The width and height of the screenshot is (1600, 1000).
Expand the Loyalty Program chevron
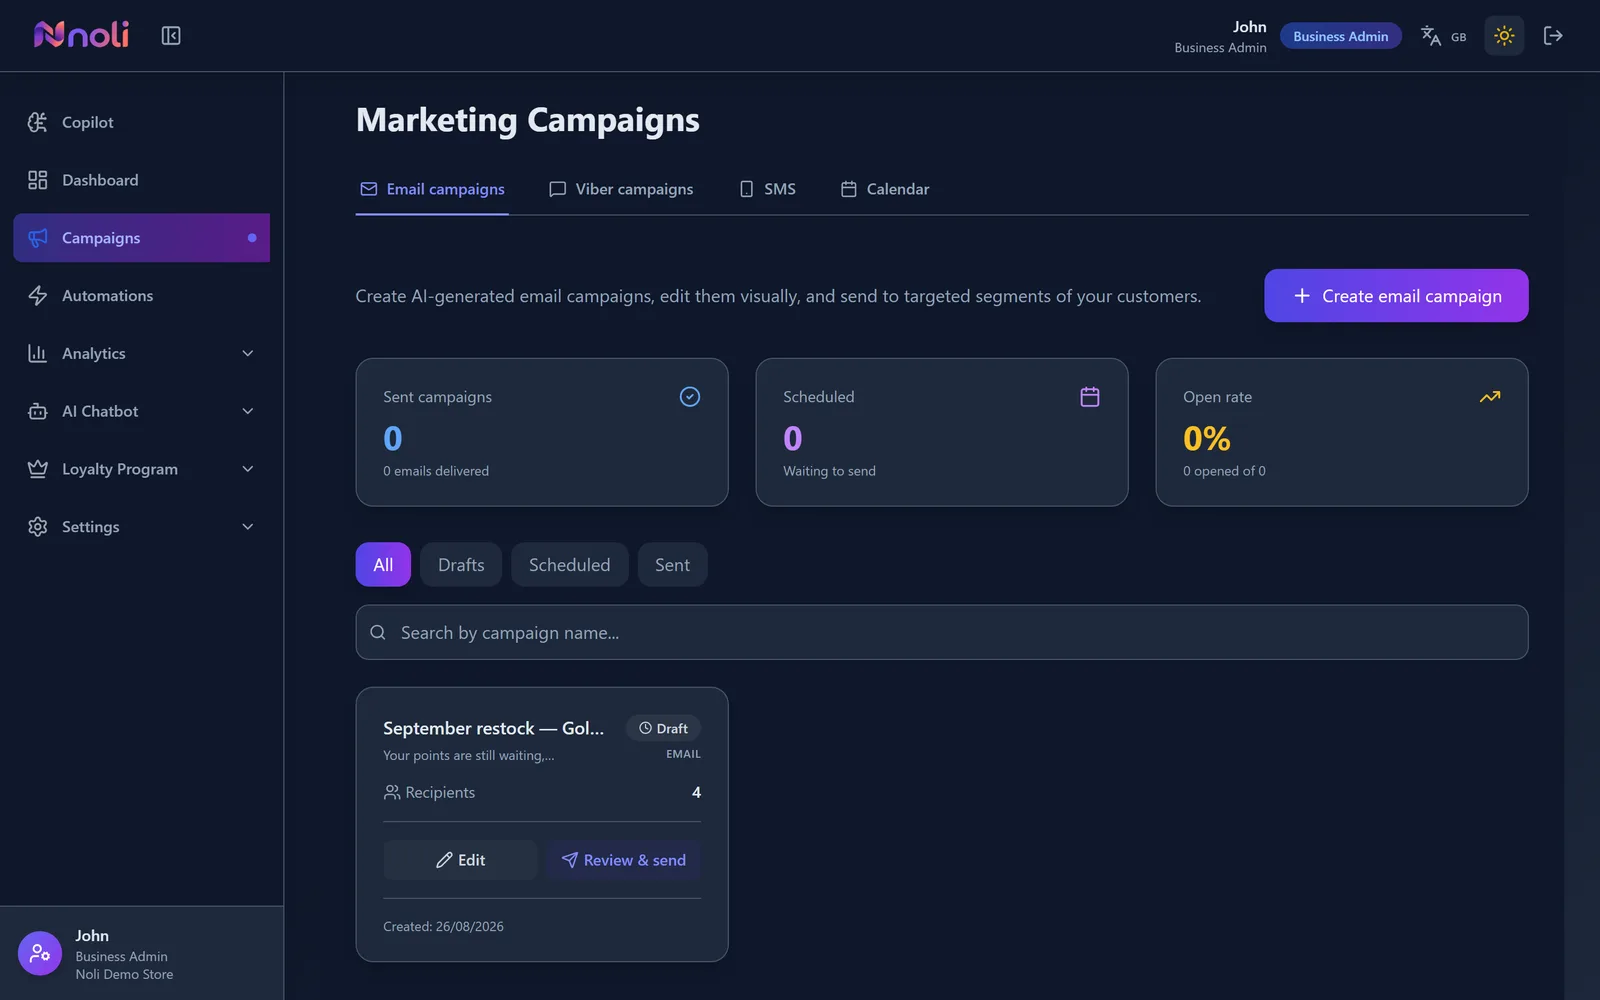click(x=248, y=469)
